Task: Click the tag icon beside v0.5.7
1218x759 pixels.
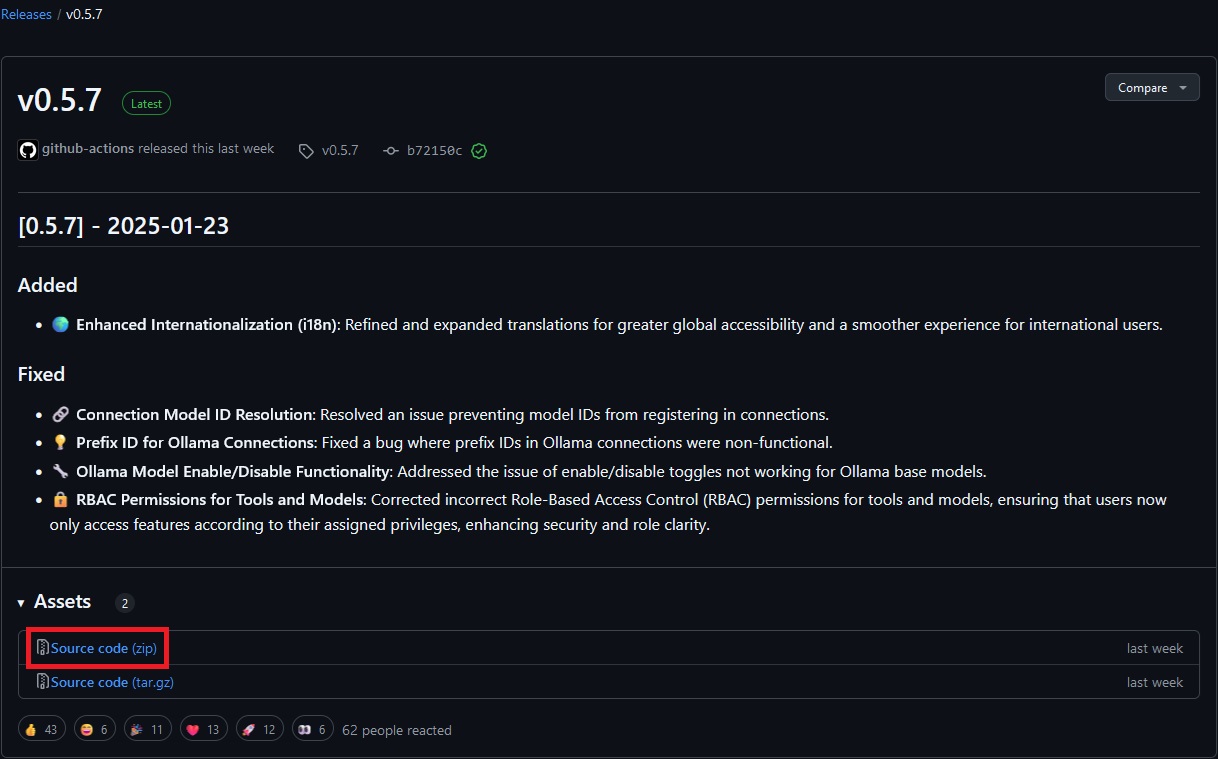Action: 306,151
